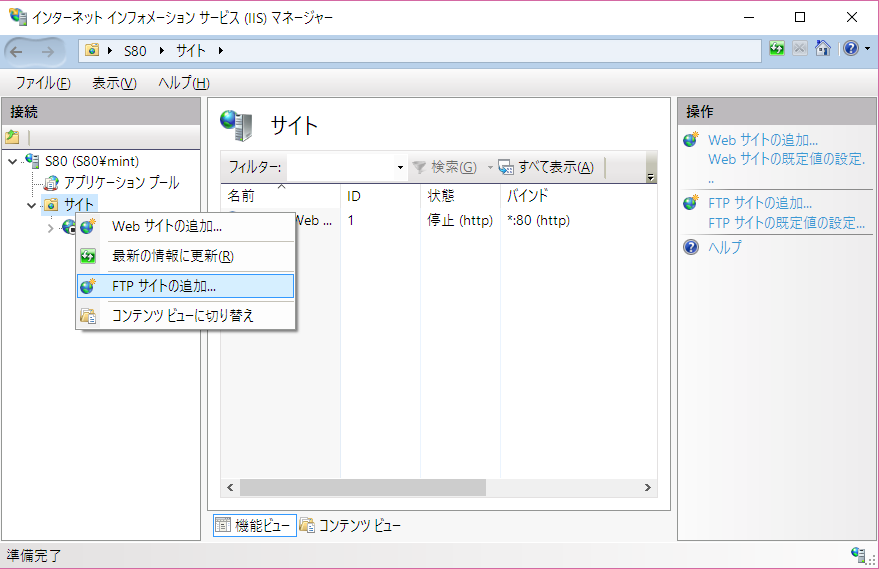Click S80 in breadcrumb address bar

tap(135, 51)
